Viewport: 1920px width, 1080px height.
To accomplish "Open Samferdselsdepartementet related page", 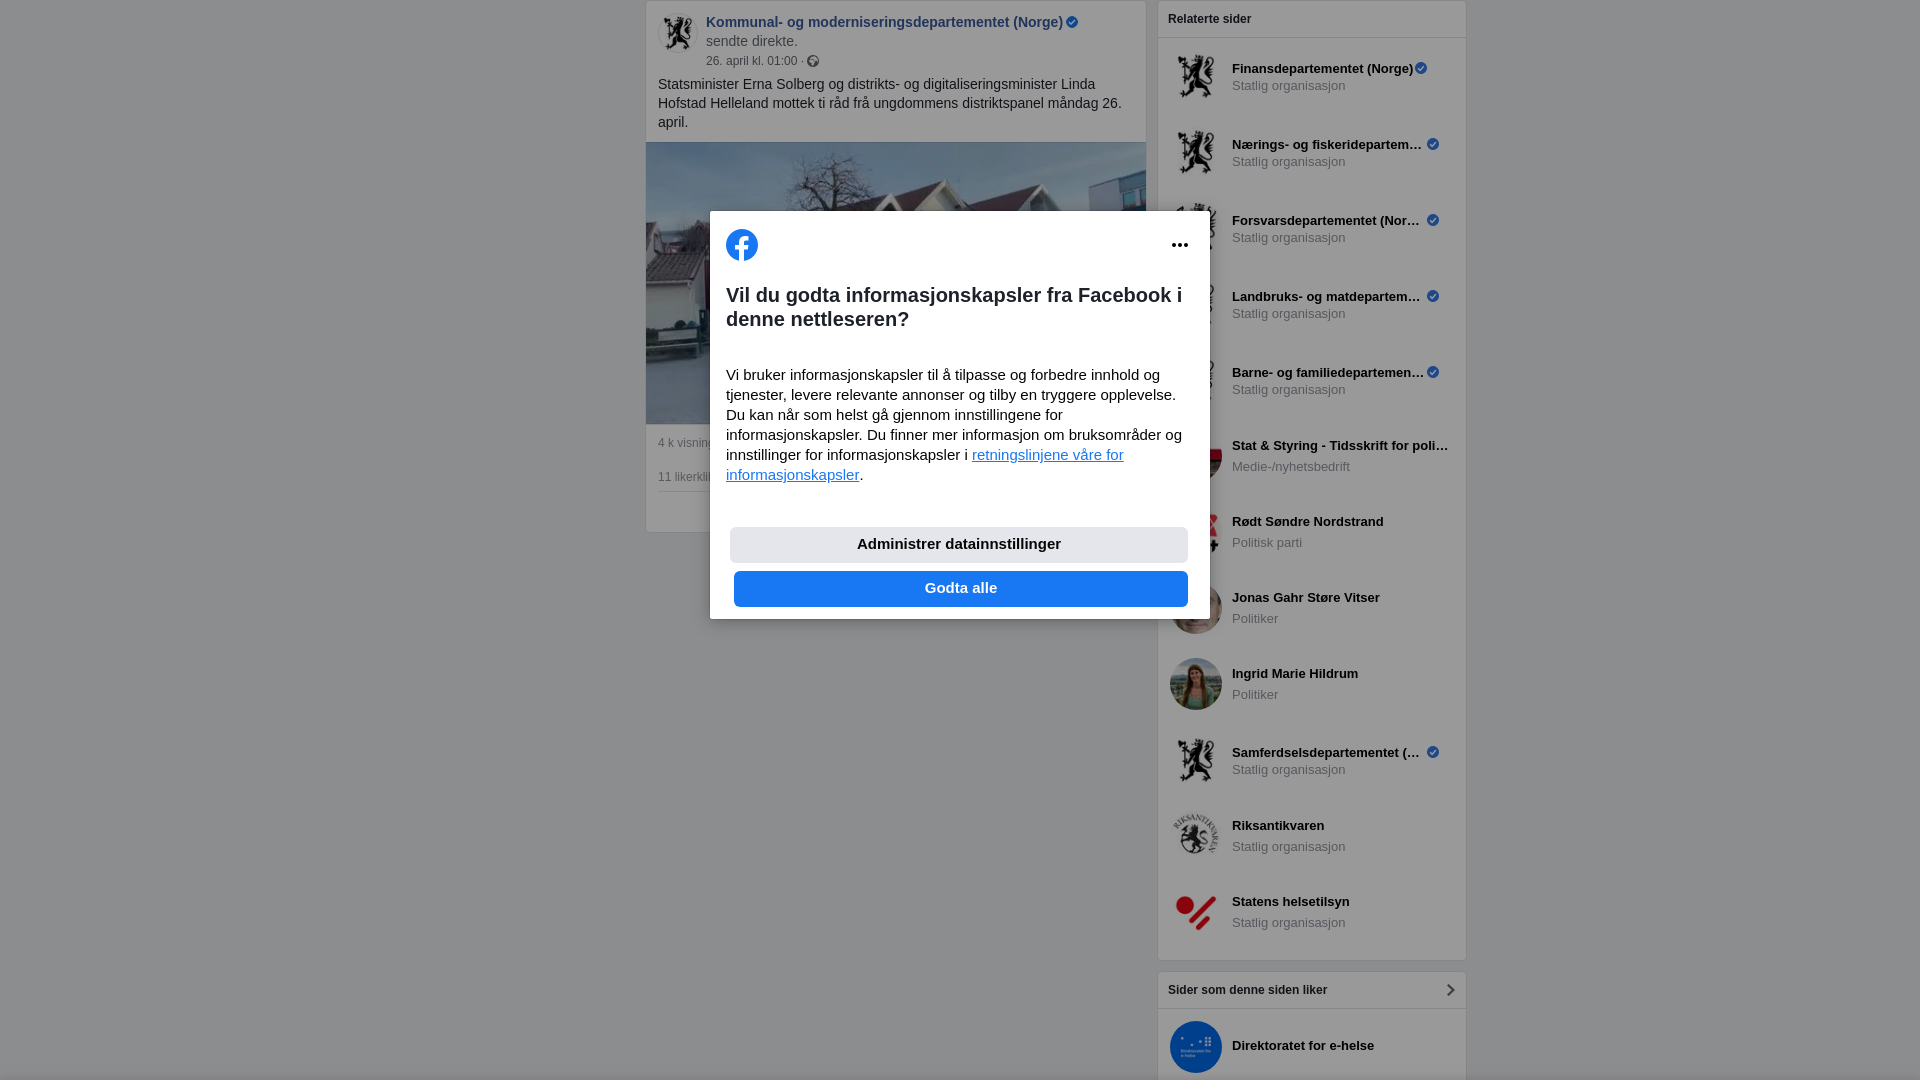I will (1327, 753).
